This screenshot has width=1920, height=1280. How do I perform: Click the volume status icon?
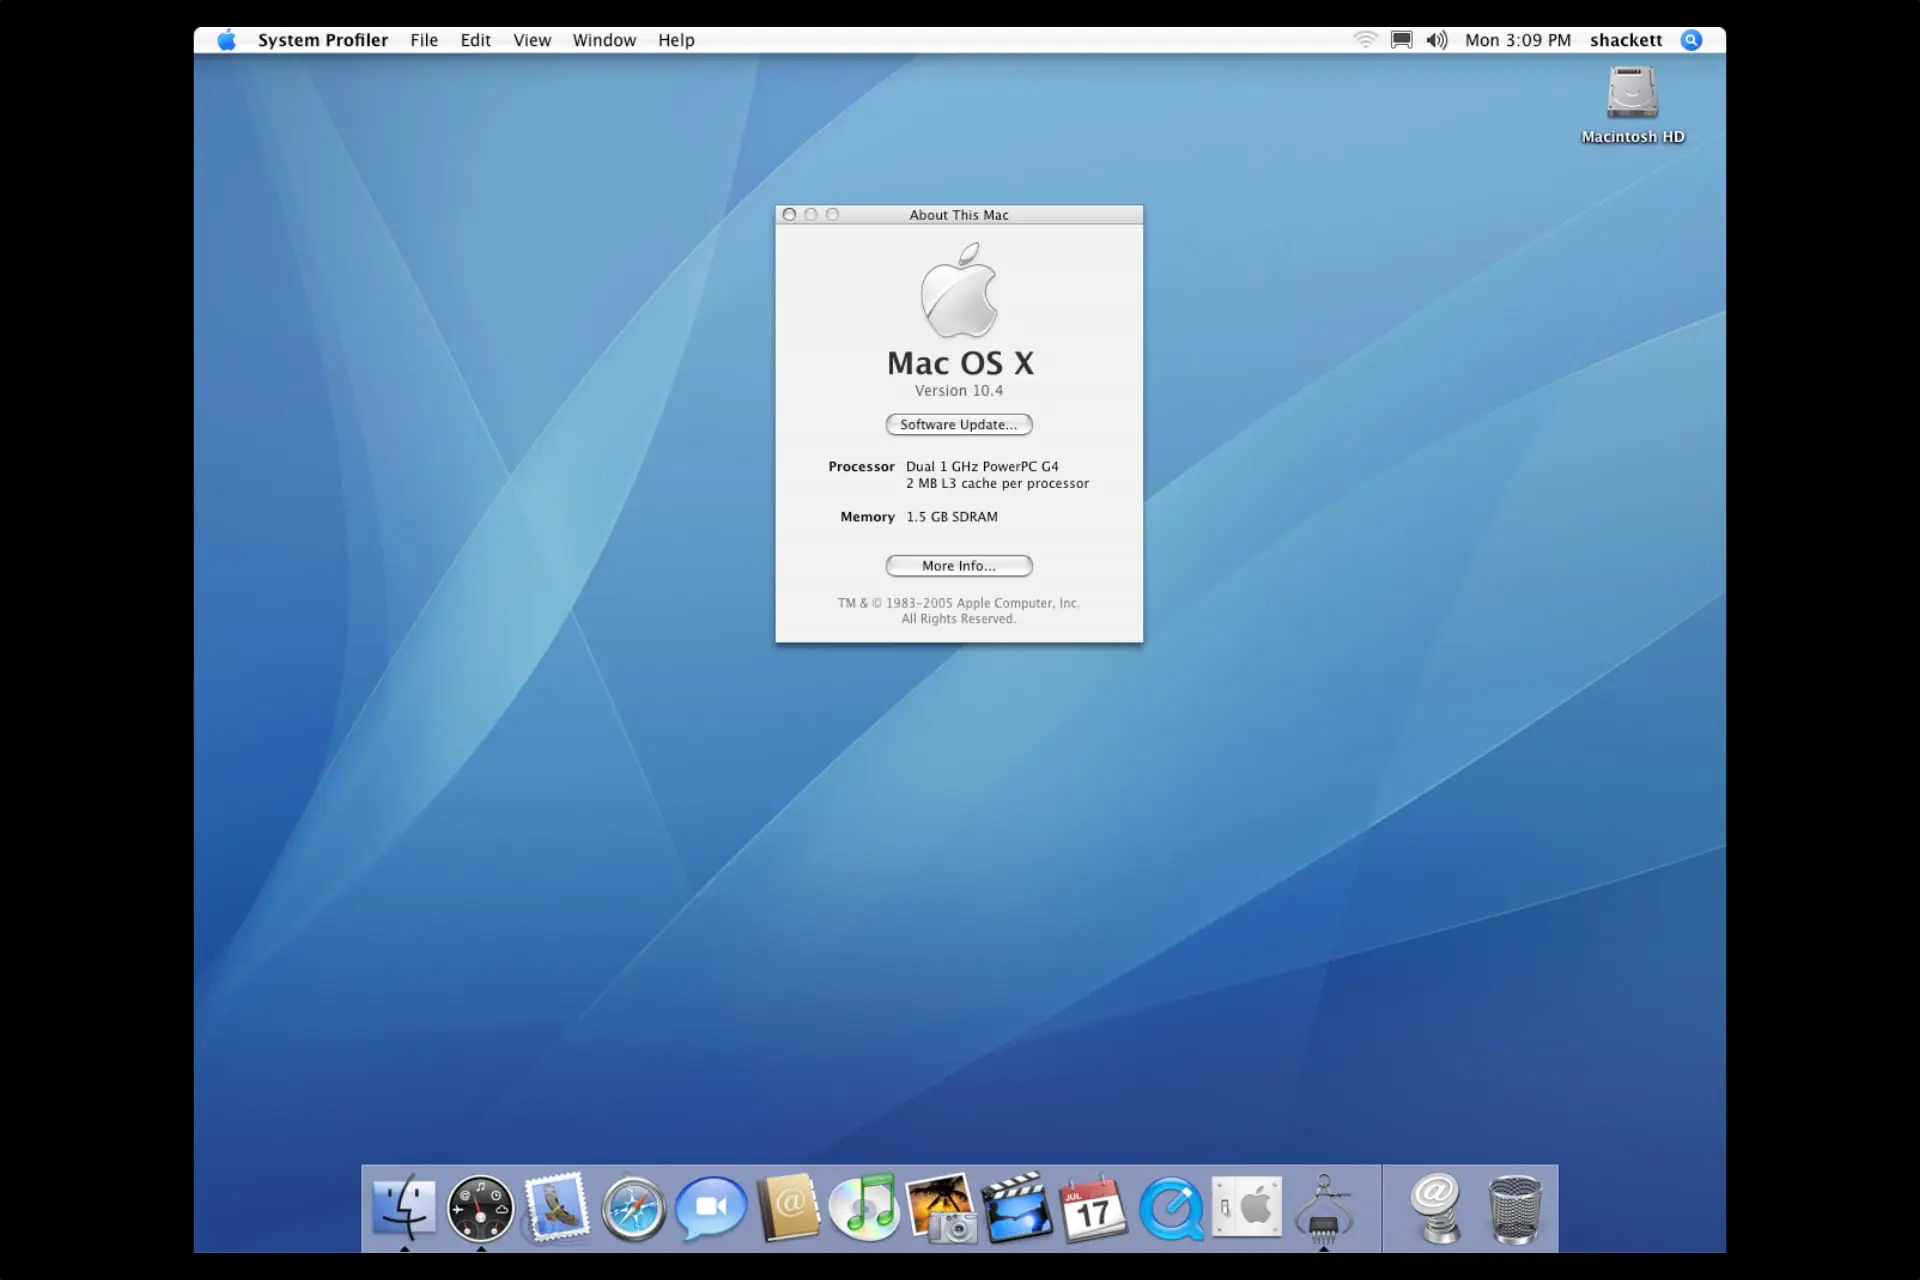(x=1437, y=40)
